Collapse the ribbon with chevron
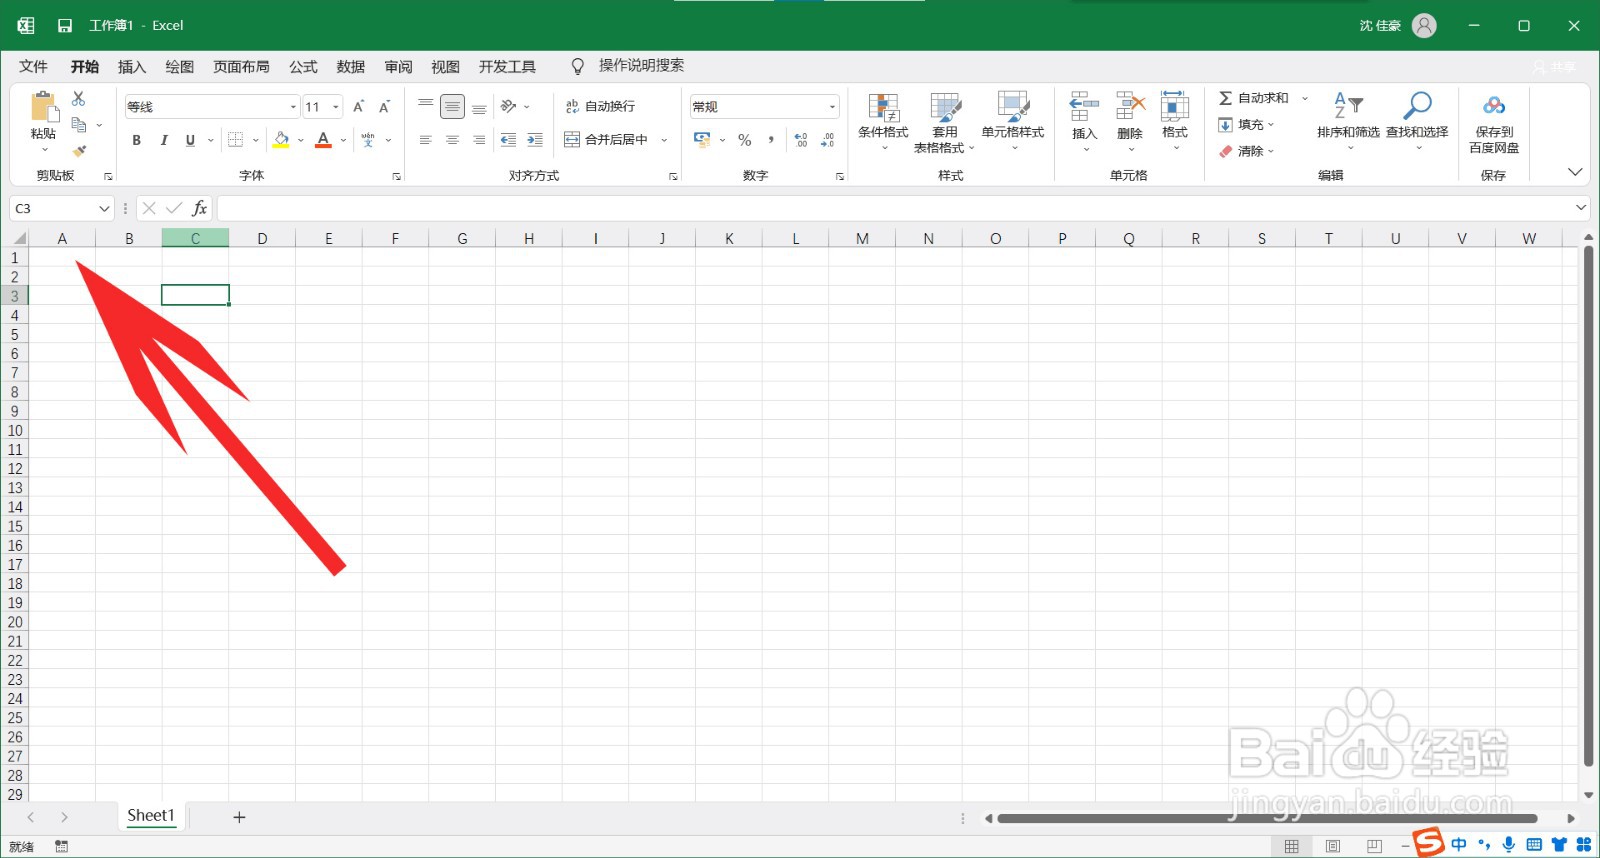Viewport: 1600px width, 858px height. pos(1575,172)
